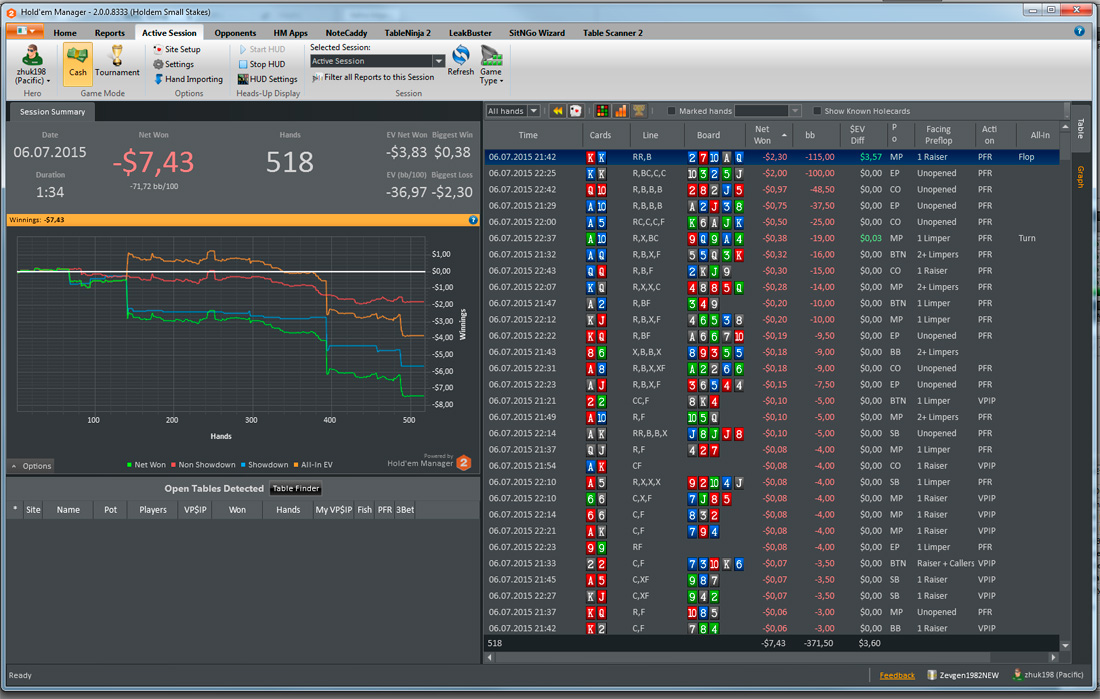Select Cash game mode
The width and height of the screenshot is (1100, 699).
[77, 64]
